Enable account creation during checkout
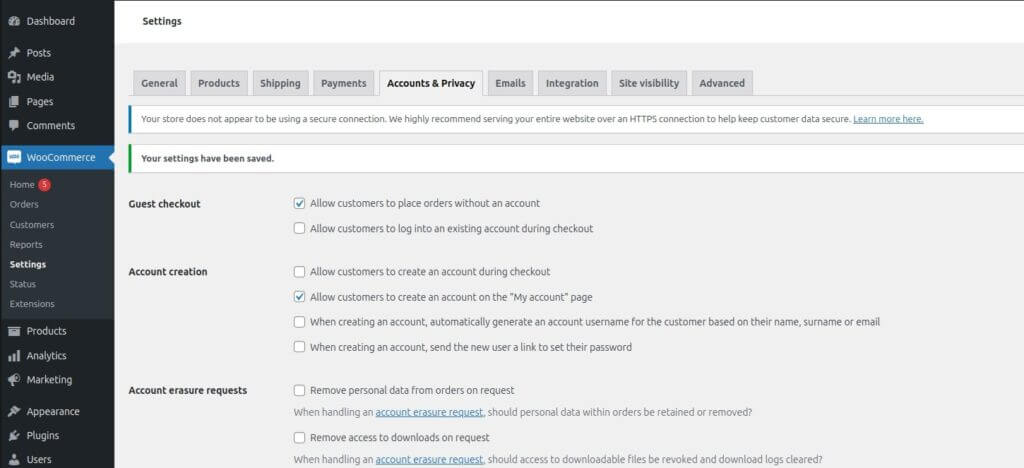 pyautogui.click(x=299, y=272)
